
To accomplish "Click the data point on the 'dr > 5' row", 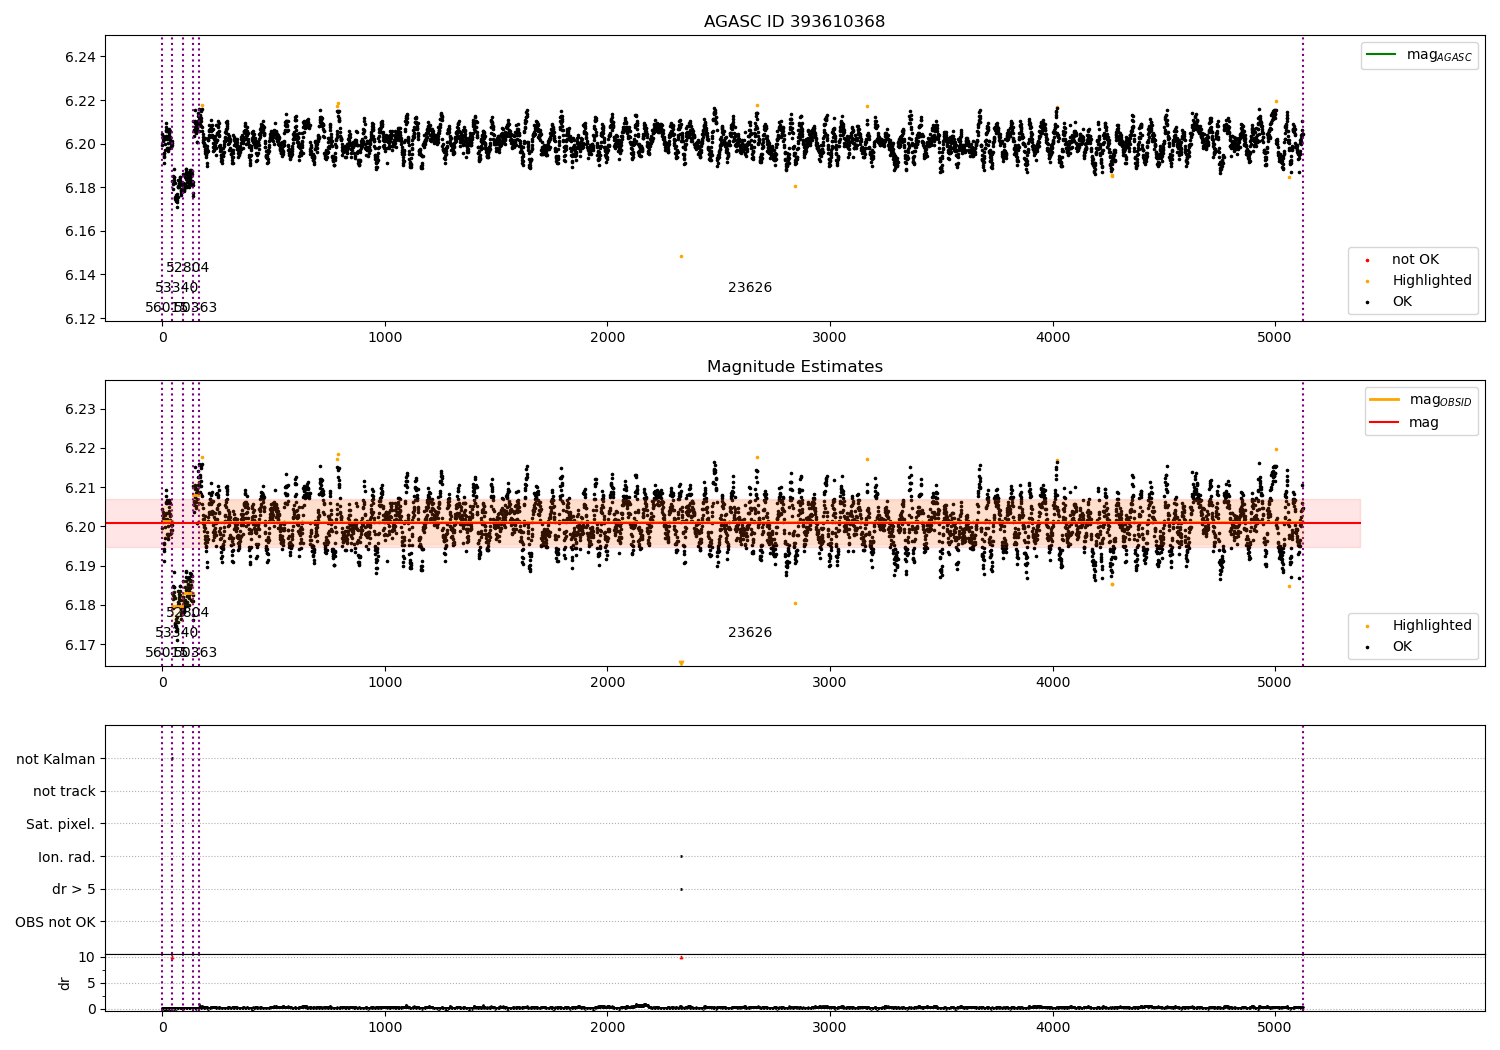I will 681,889.
